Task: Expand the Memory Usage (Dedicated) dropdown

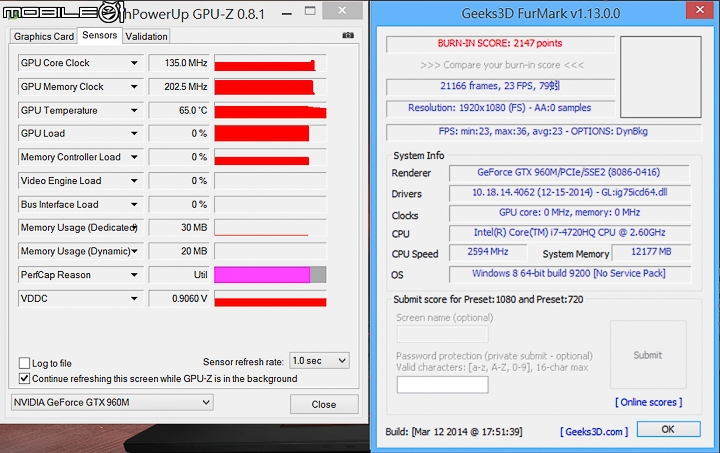Action: pyautogui.click(x=134, y=228)
